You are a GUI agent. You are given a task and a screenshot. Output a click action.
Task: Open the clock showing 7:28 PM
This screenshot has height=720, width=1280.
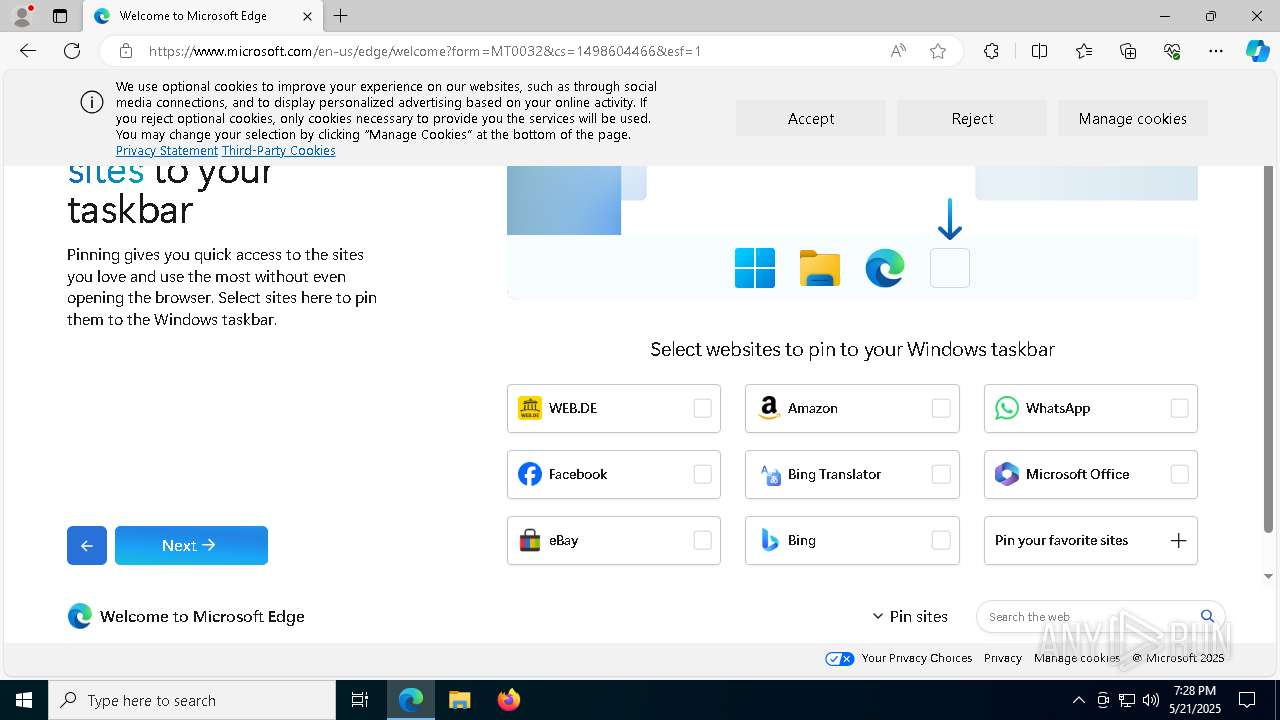click(x=1195, y=700)
